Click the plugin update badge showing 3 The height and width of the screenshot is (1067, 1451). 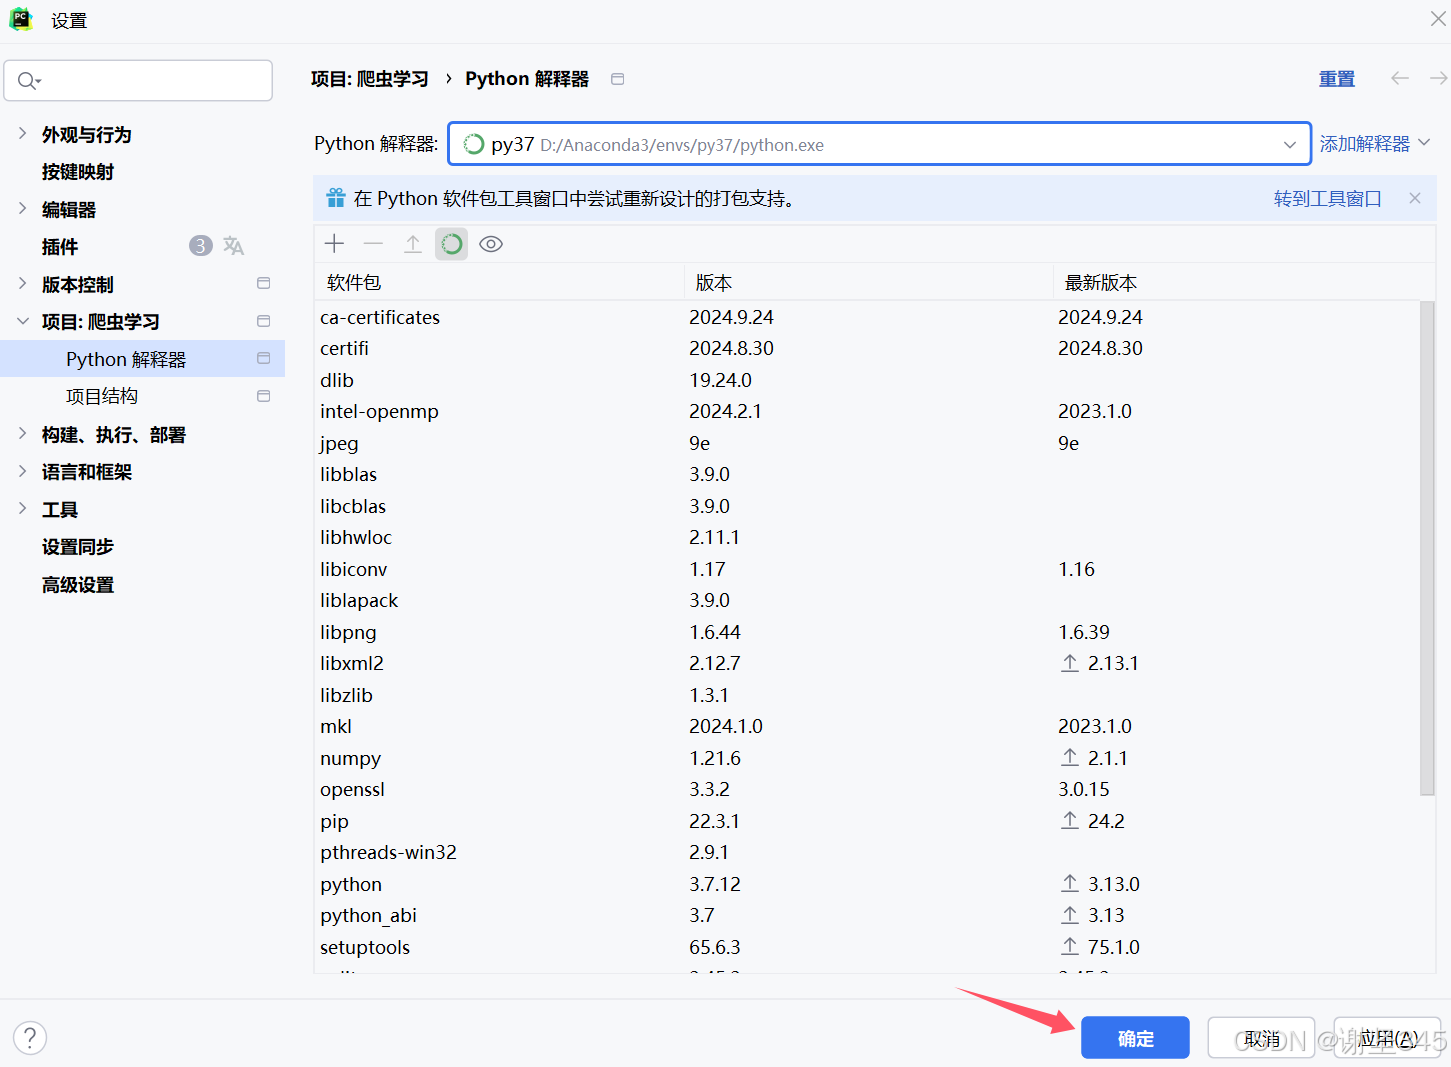click(201, 246)
